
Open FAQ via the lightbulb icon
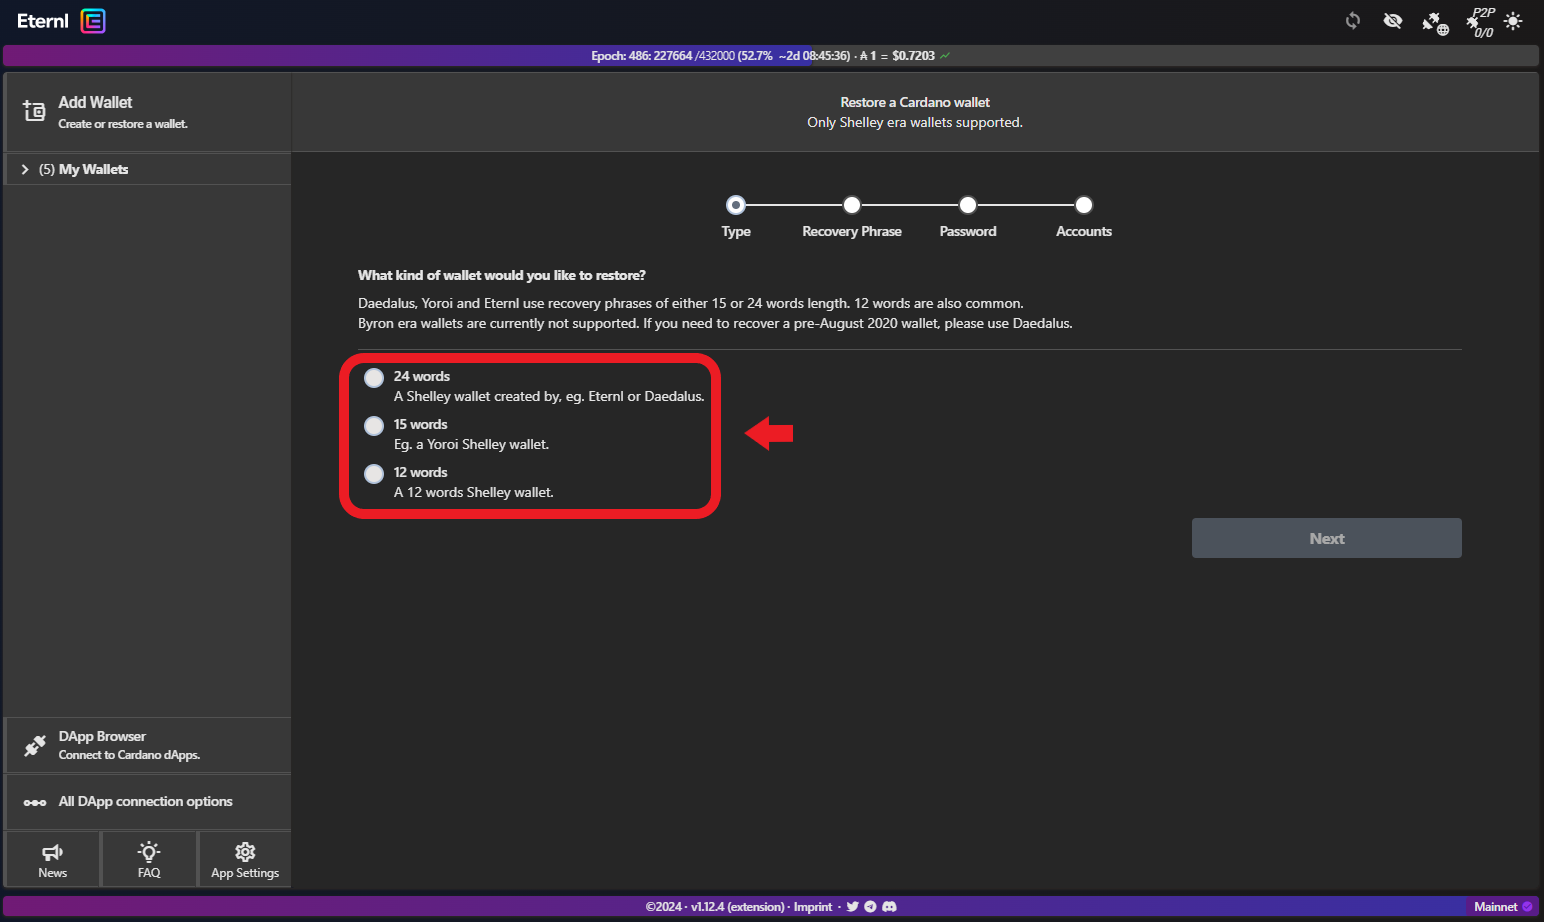coord(149,852)
